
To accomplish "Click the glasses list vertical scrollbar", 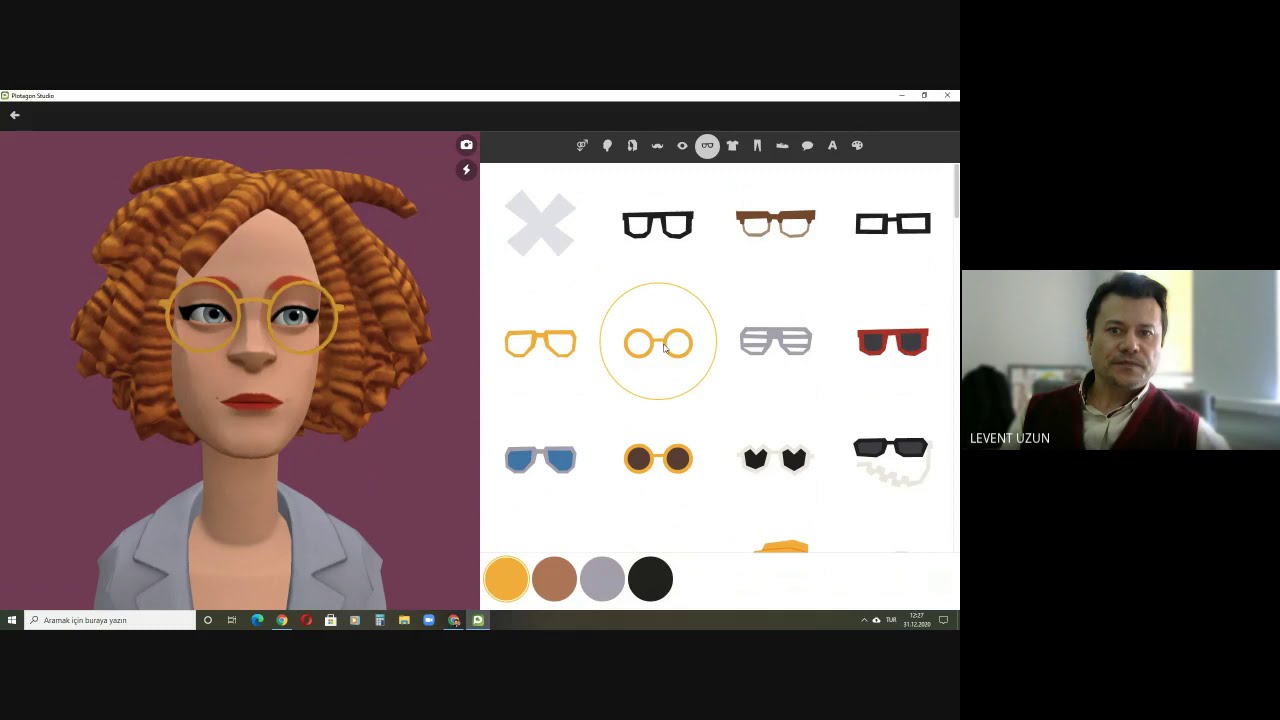I will (956, 192).
